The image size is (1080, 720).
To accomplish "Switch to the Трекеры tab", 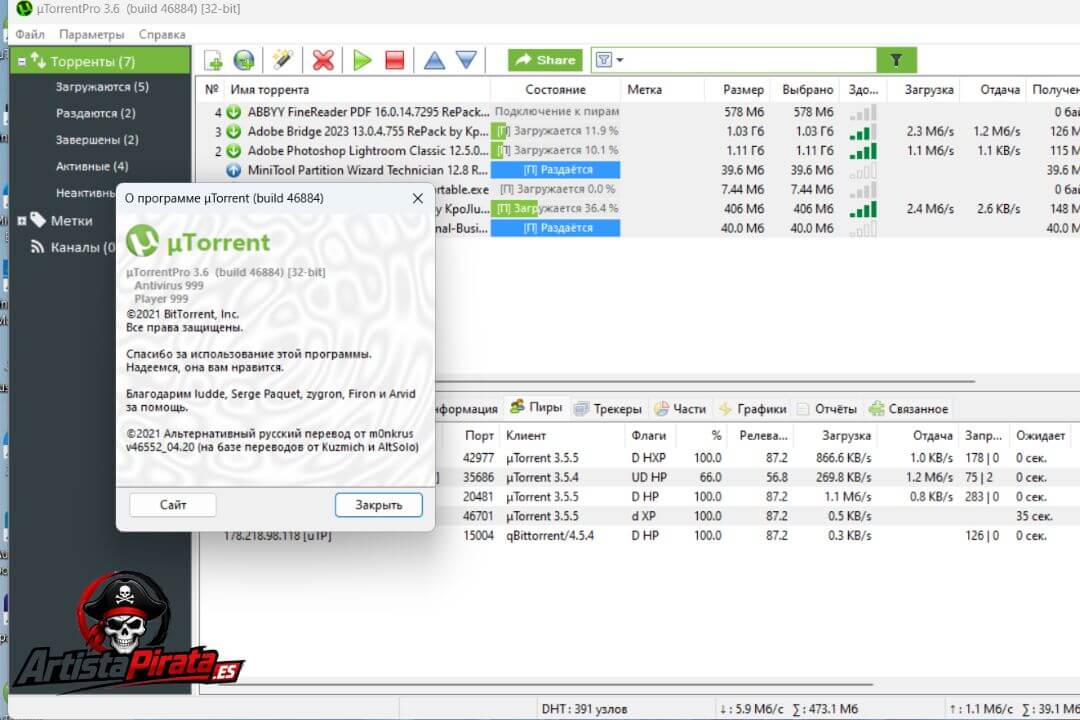I will tap(608, 409).
